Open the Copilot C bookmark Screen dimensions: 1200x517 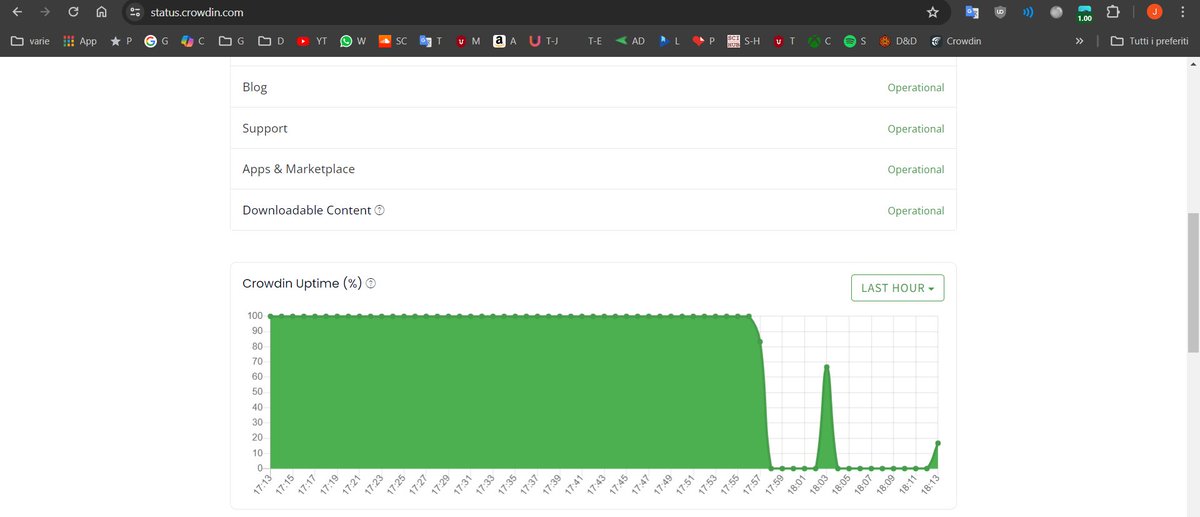coord(193,41)
